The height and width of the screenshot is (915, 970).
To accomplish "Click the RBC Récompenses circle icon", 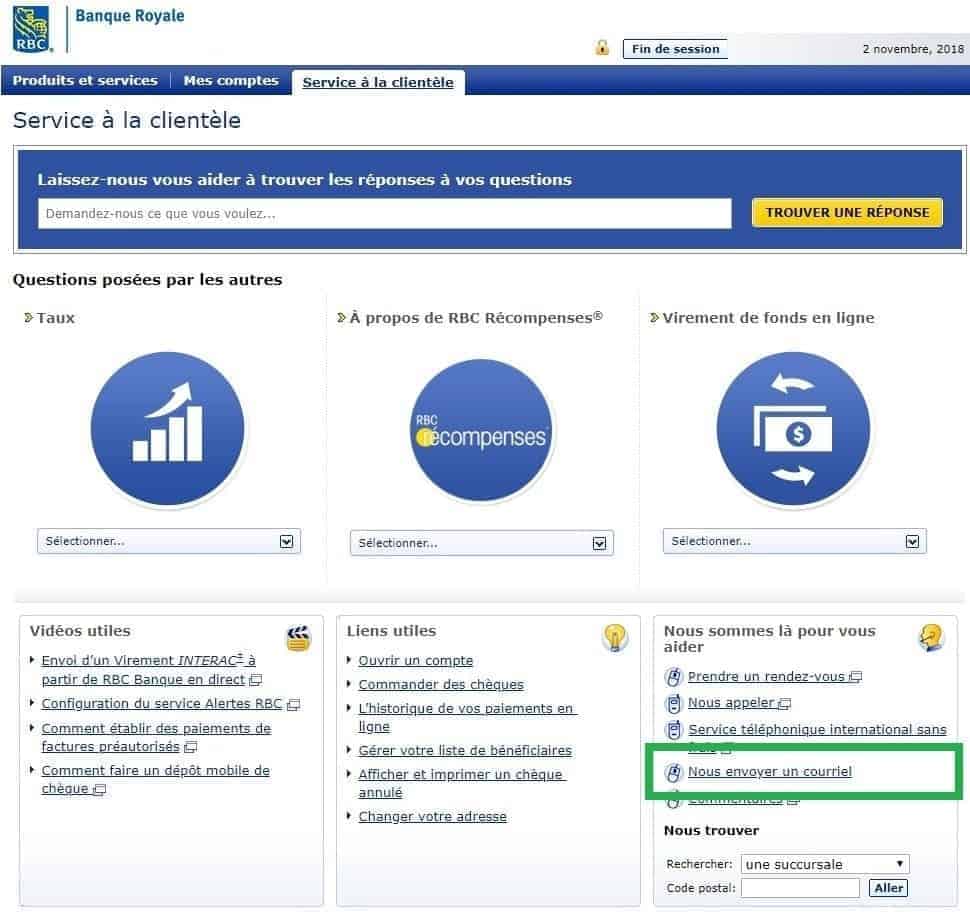I will click(x=481, y=431).
